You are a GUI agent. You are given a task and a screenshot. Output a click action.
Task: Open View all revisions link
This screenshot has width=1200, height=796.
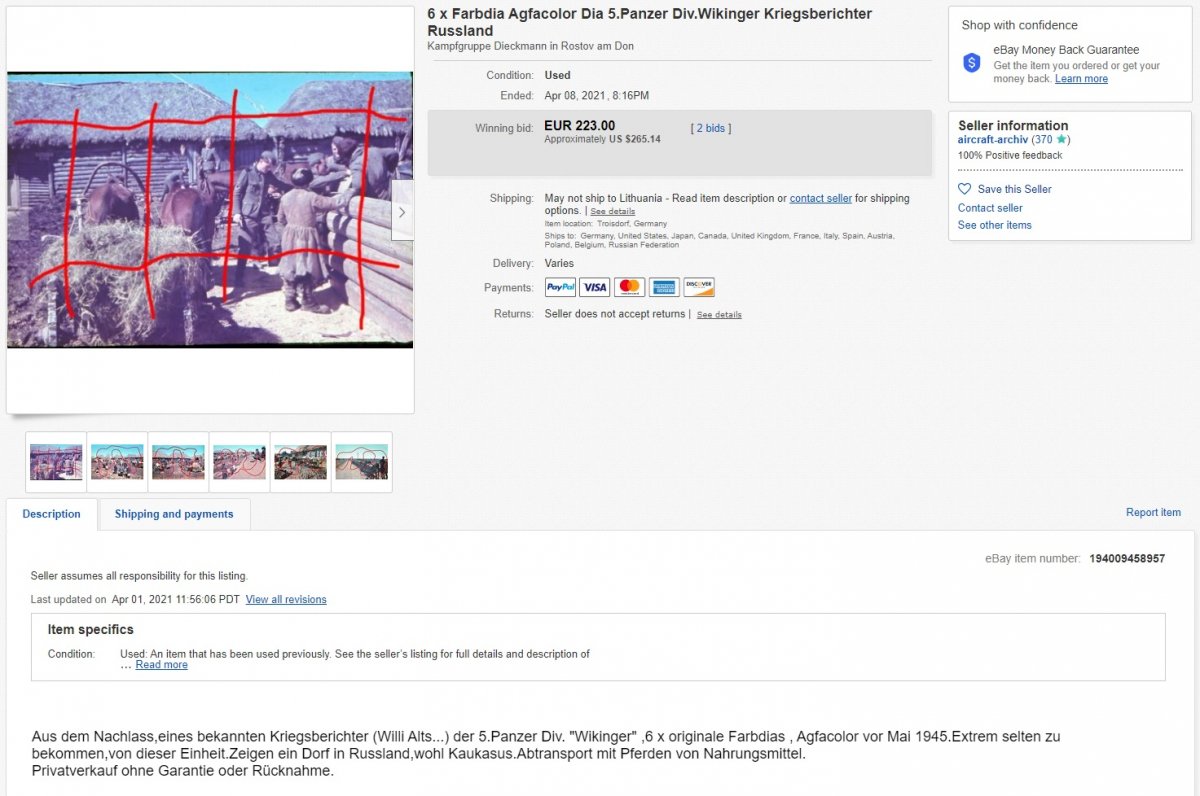(x=286, y=600)
